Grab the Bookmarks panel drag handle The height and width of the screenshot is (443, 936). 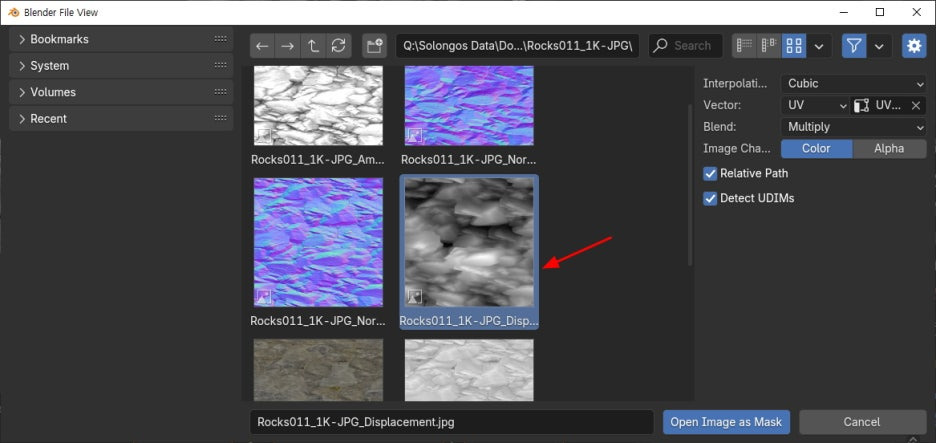point(220,39)
